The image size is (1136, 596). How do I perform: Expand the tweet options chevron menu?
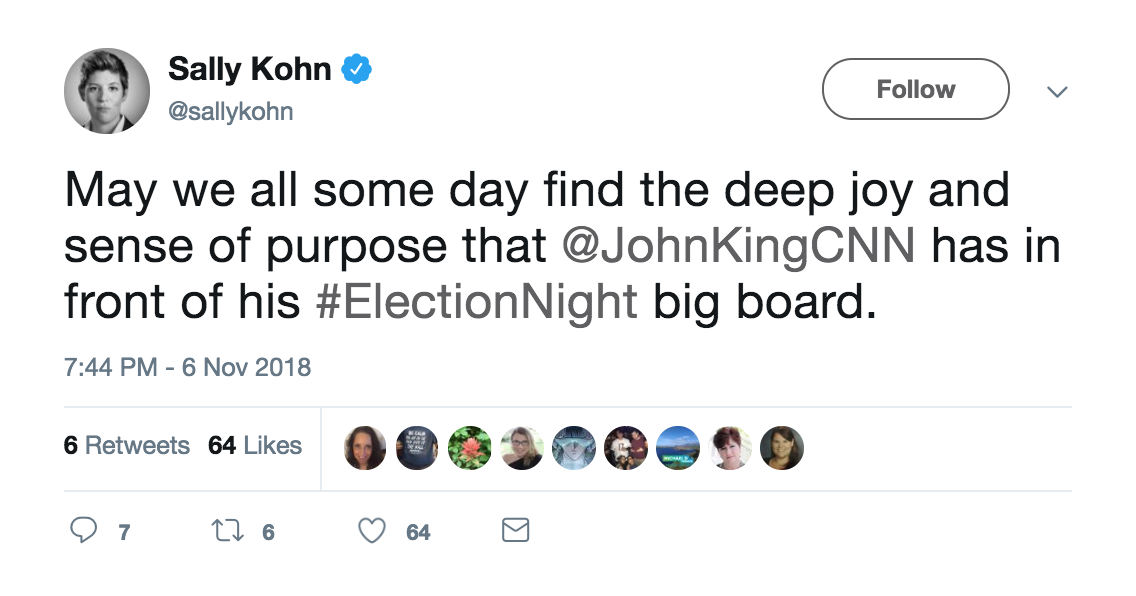1056,92
